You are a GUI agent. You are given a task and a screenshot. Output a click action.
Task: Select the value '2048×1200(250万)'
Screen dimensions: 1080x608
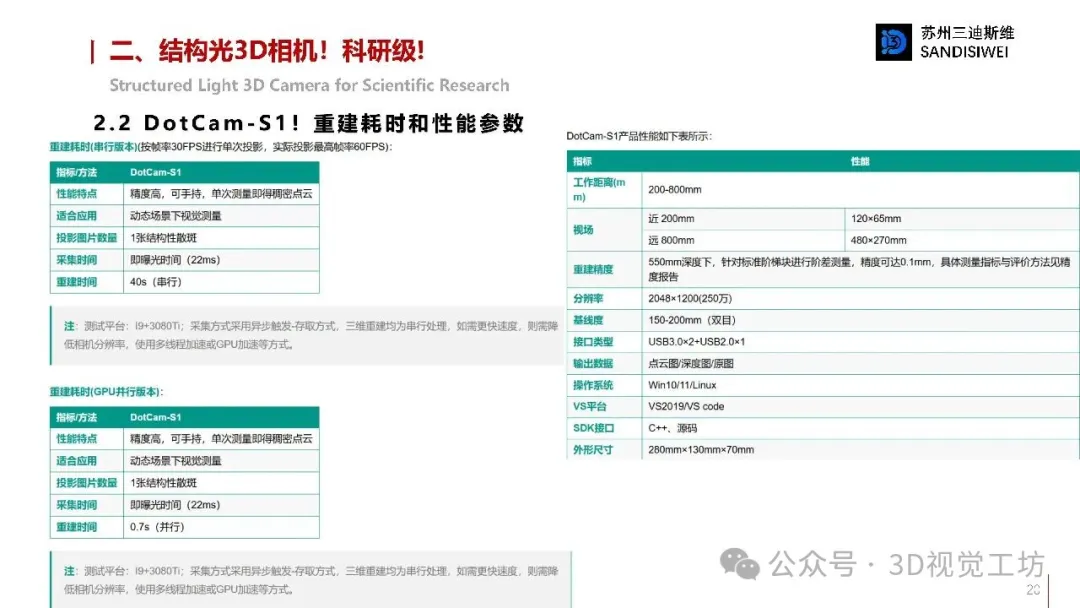tap(690, 298)
